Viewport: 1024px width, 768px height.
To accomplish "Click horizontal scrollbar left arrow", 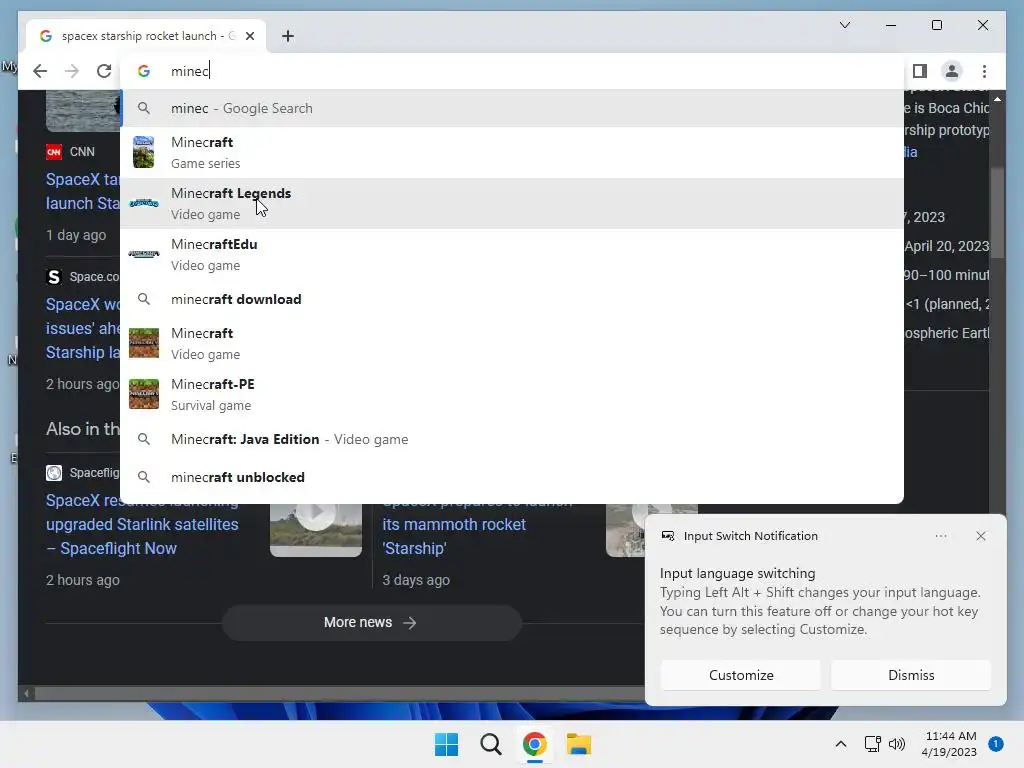I will (x=26, y=694).
